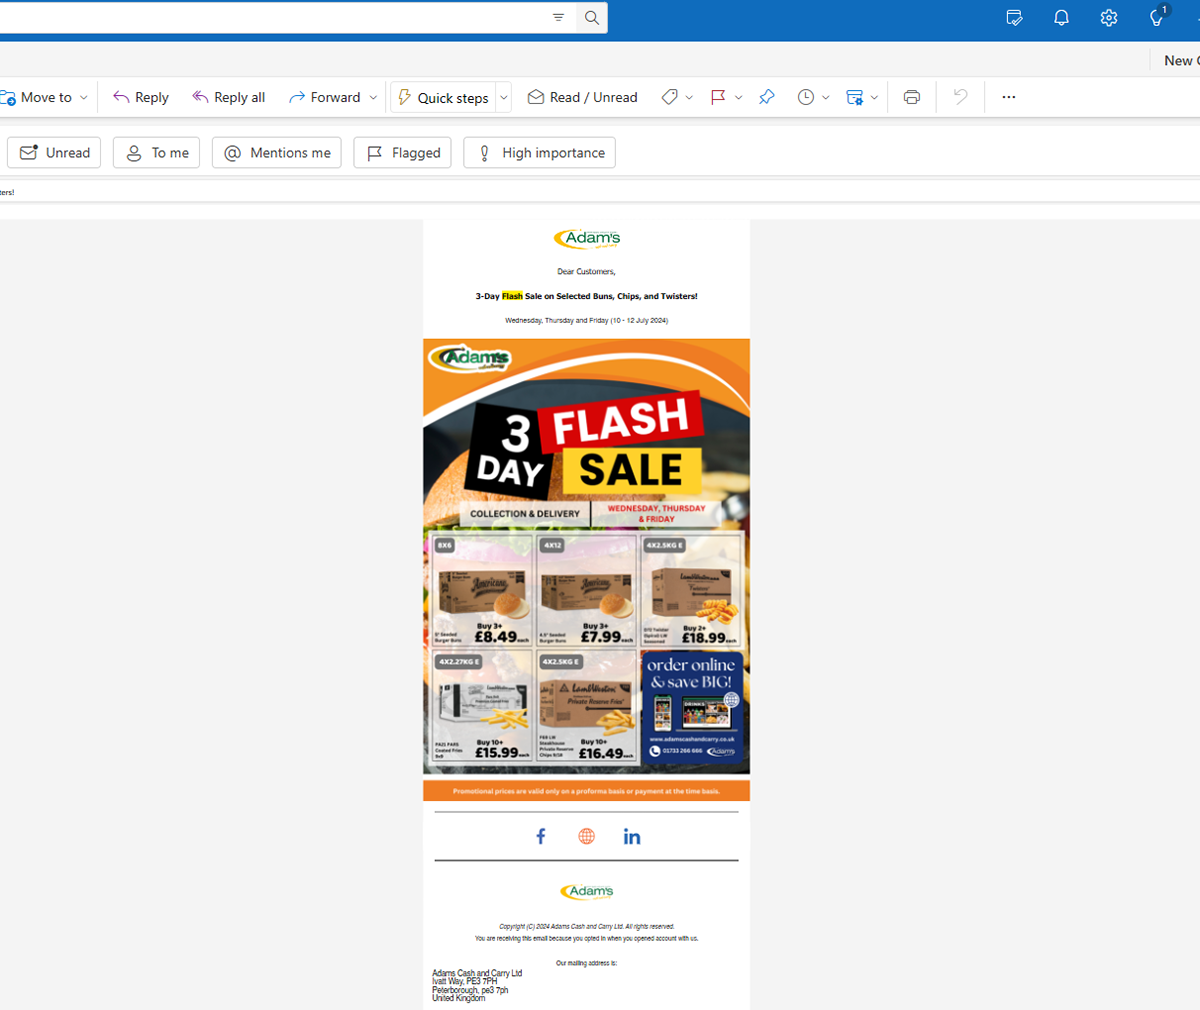Click the Adam's logo at email top
Viewport: 1200px width, 1010px height.
click(587, 238)
